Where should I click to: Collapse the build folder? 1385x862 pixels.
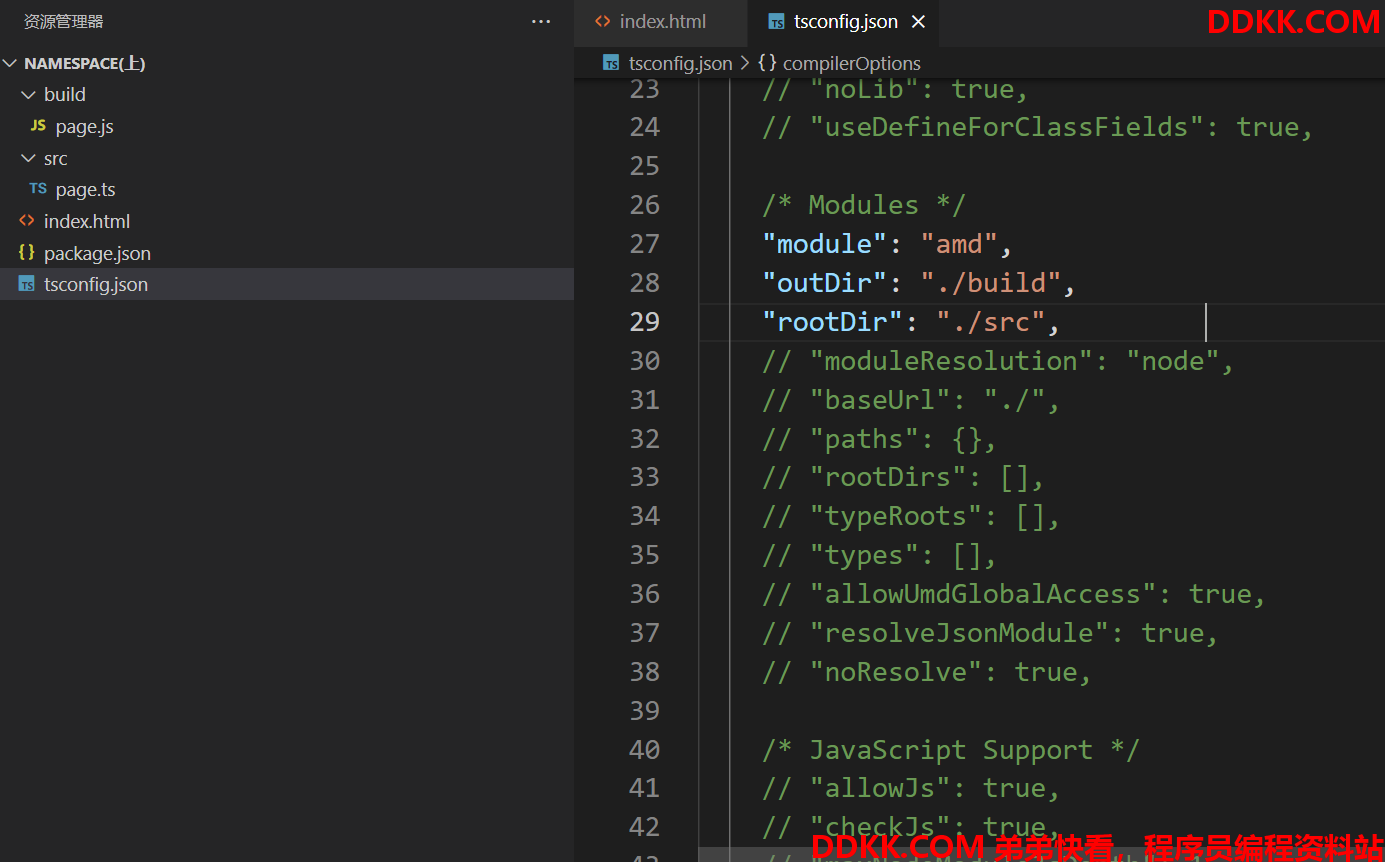[28, 94]
